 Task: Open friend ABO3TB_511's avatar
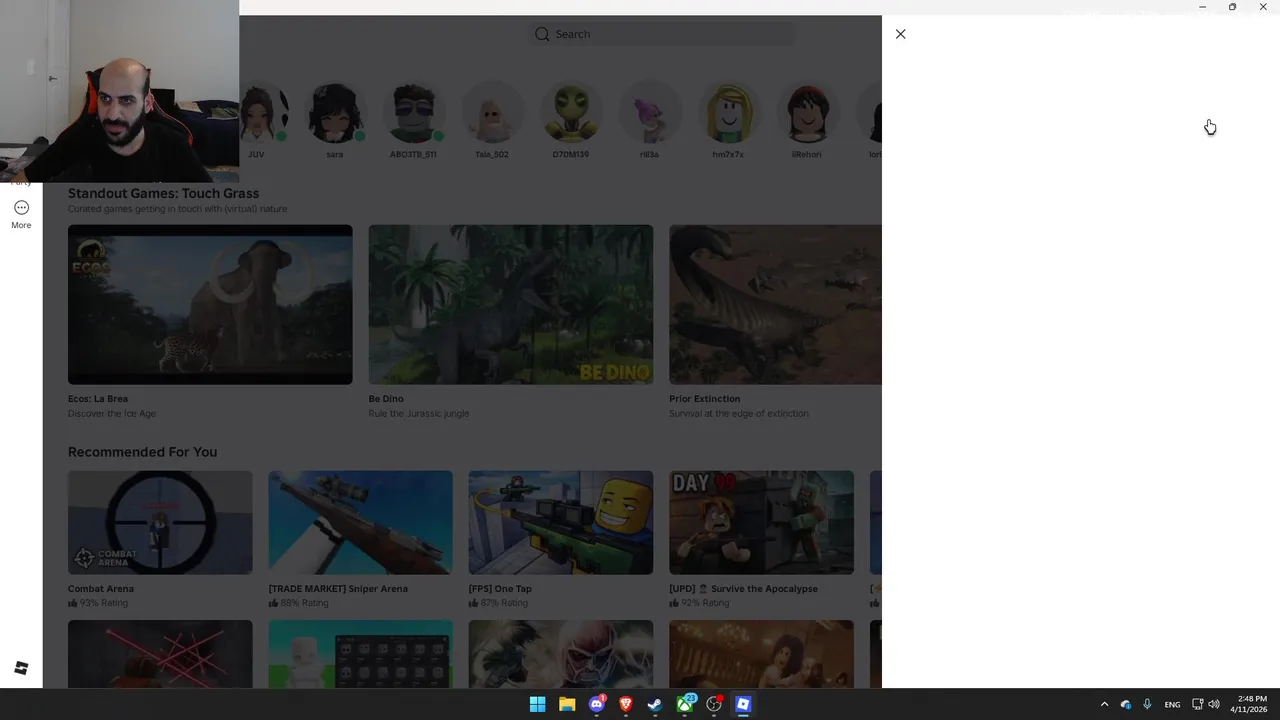tap(413, 112)
